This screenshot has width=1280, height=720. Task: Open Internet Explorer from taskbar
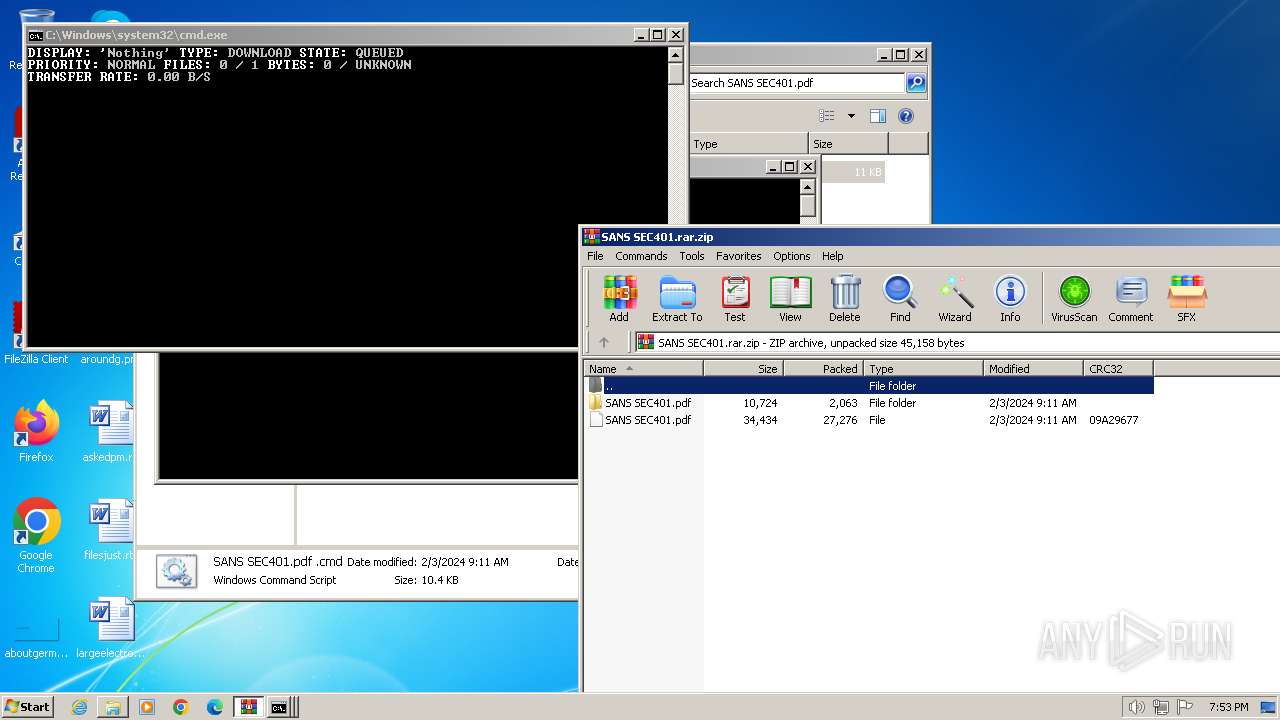(x=79, y=707)
